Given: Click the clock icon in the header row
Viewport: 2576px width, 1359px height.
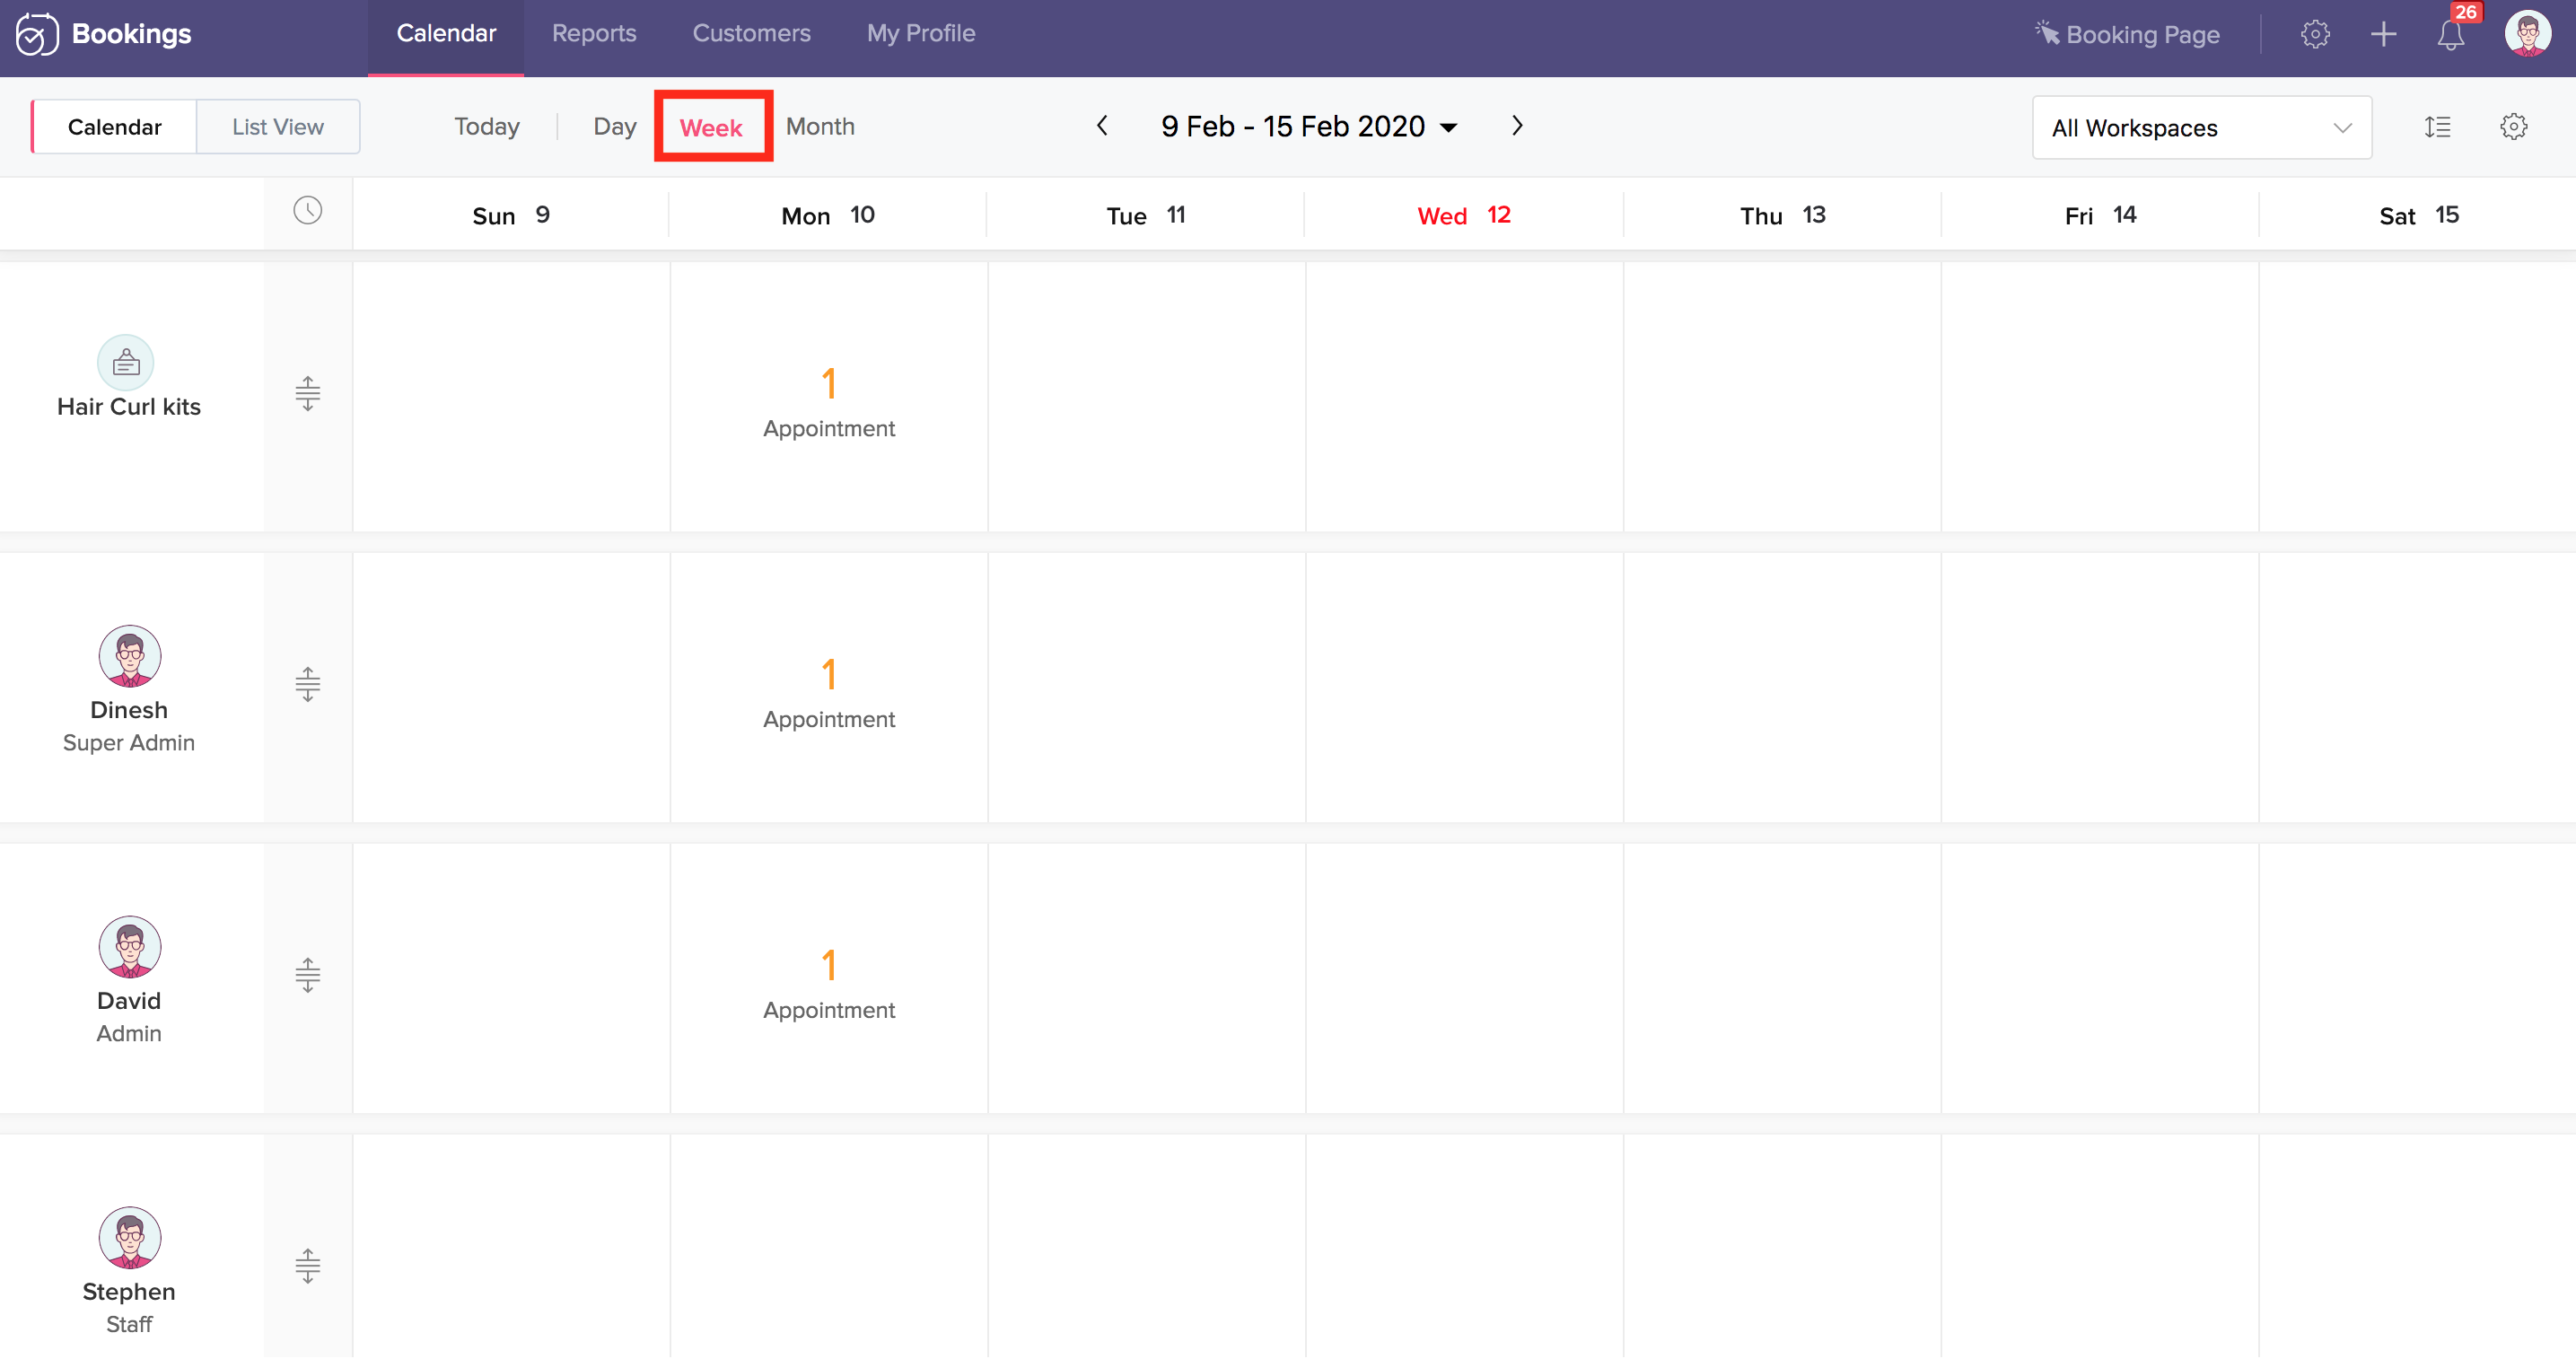Looking at the screenshot, I should (307, 211).
